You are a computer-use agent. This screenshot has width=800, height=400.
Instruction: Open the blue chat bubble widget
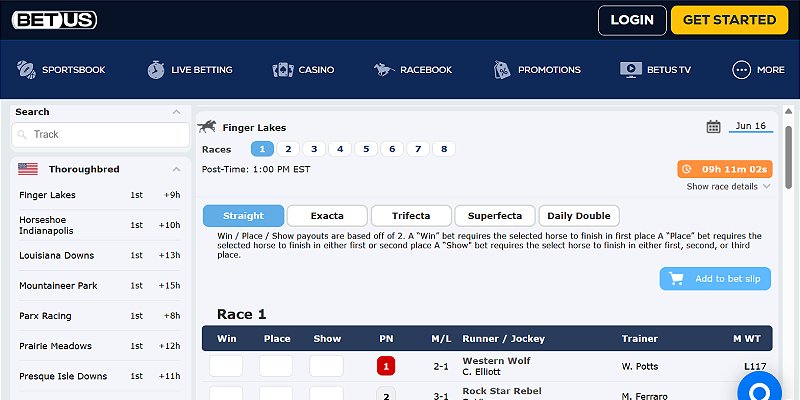pyautogui.click(x=759, y=388)
